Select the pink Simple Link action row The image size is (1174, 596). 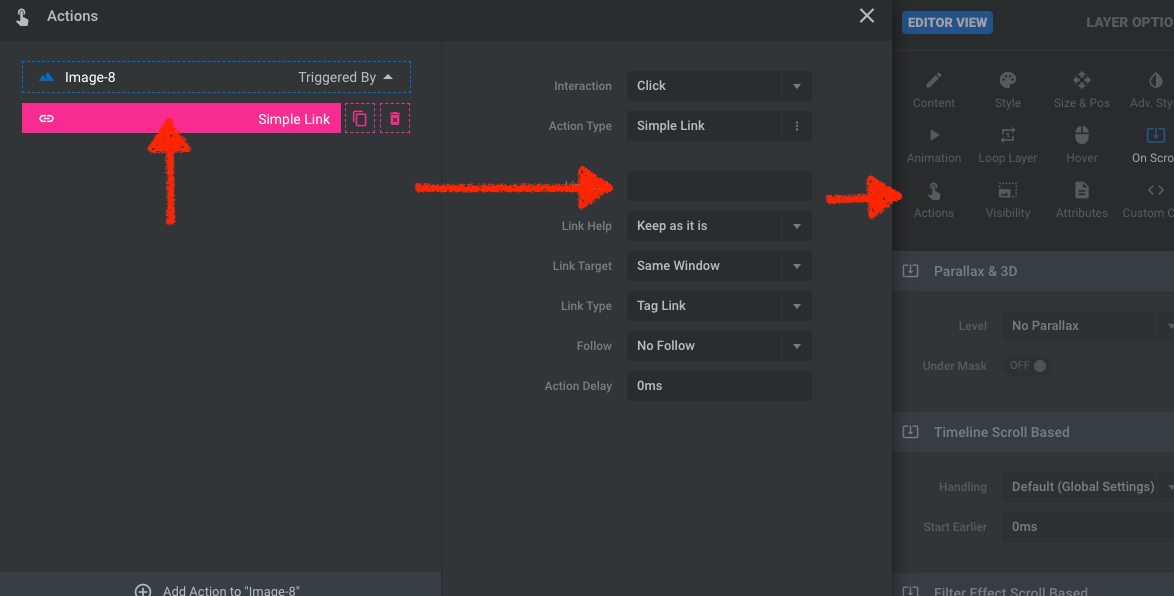click(x=181, y=118)
